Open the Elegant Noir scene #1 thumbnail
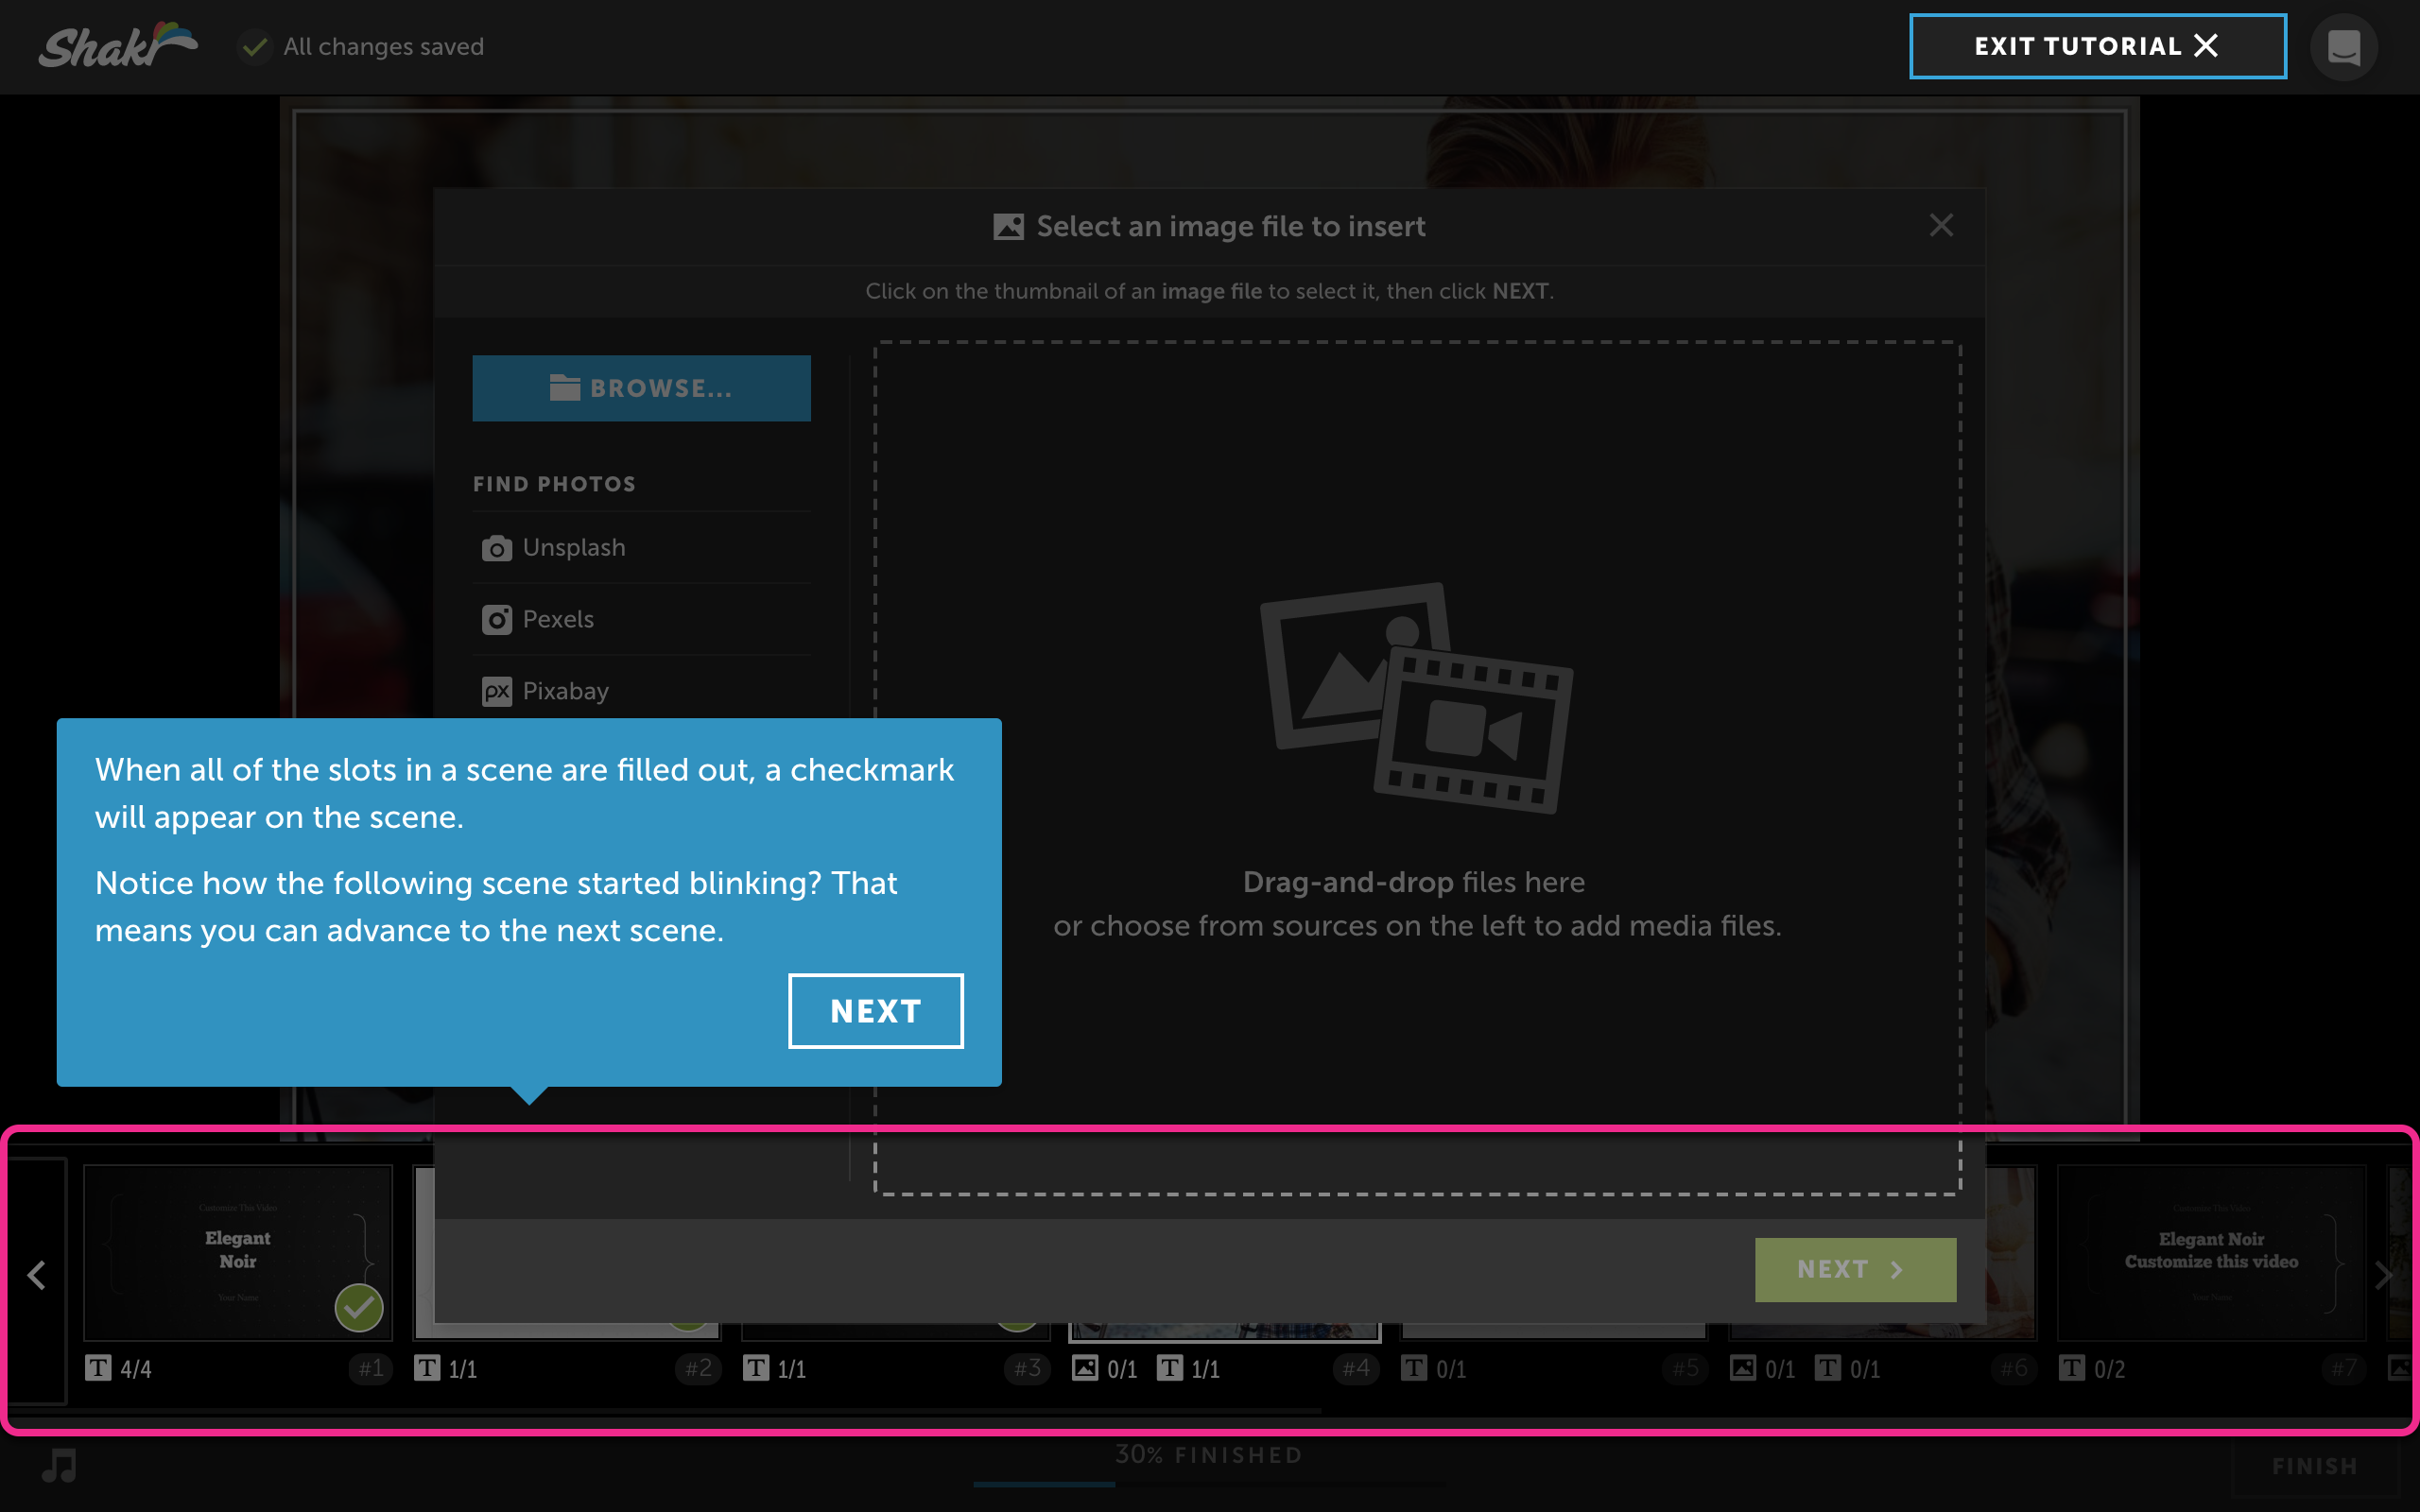This screenshot has width=2420, height=1512. pos(238,1251)
